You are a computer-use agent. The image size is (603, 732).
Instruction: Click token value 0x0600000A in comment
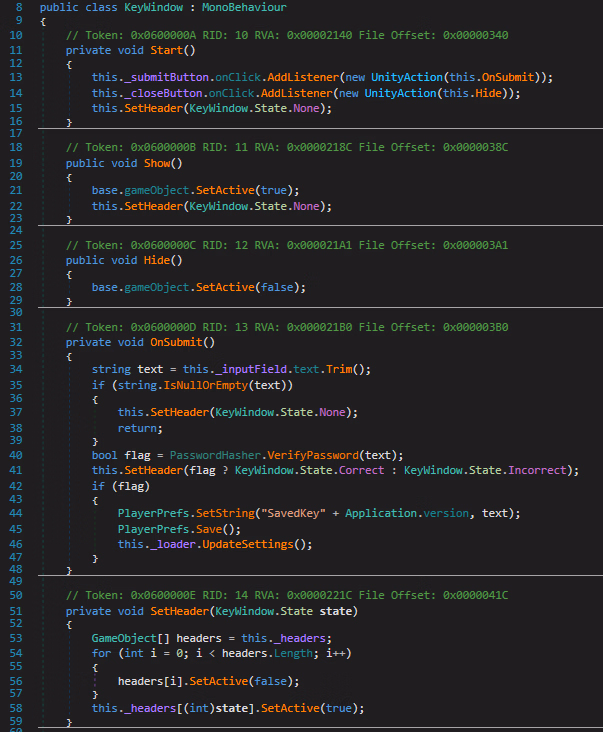163,35
